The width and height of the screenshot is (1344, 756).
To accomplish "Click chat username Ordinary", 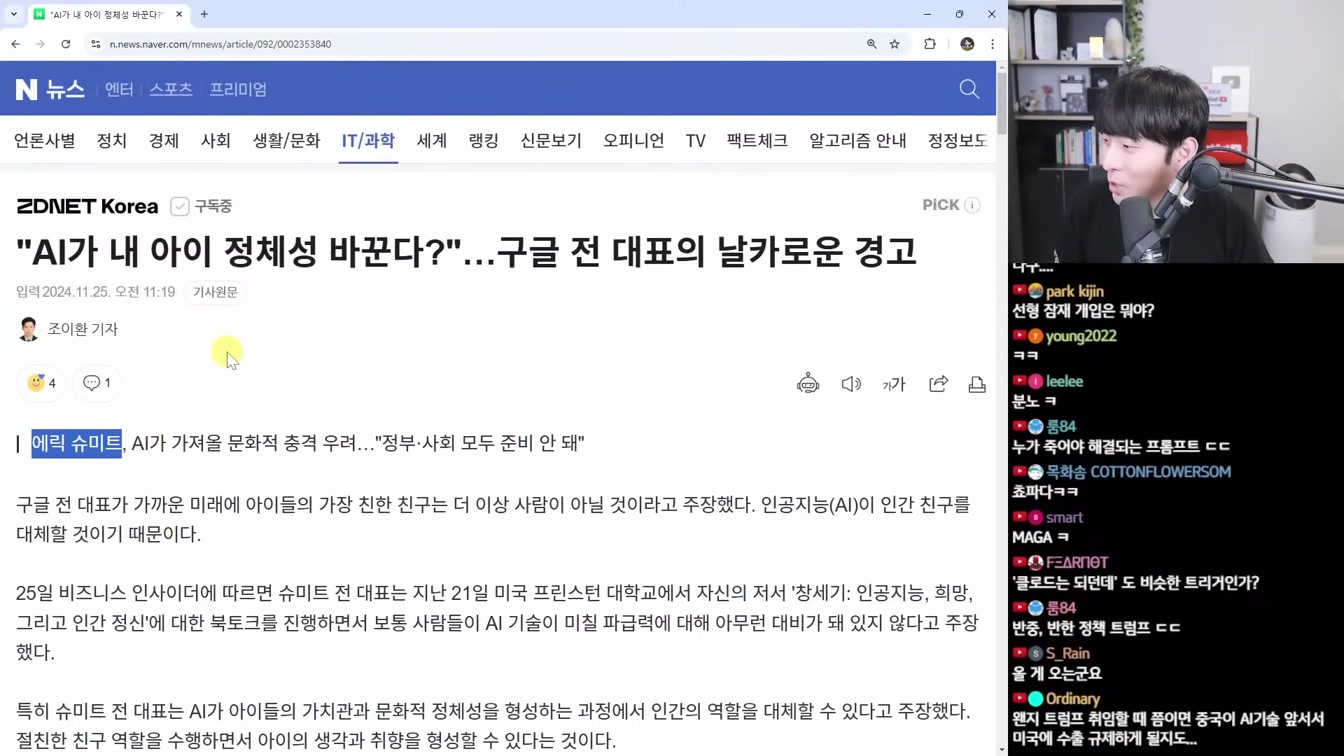I will click(1073, 699).
